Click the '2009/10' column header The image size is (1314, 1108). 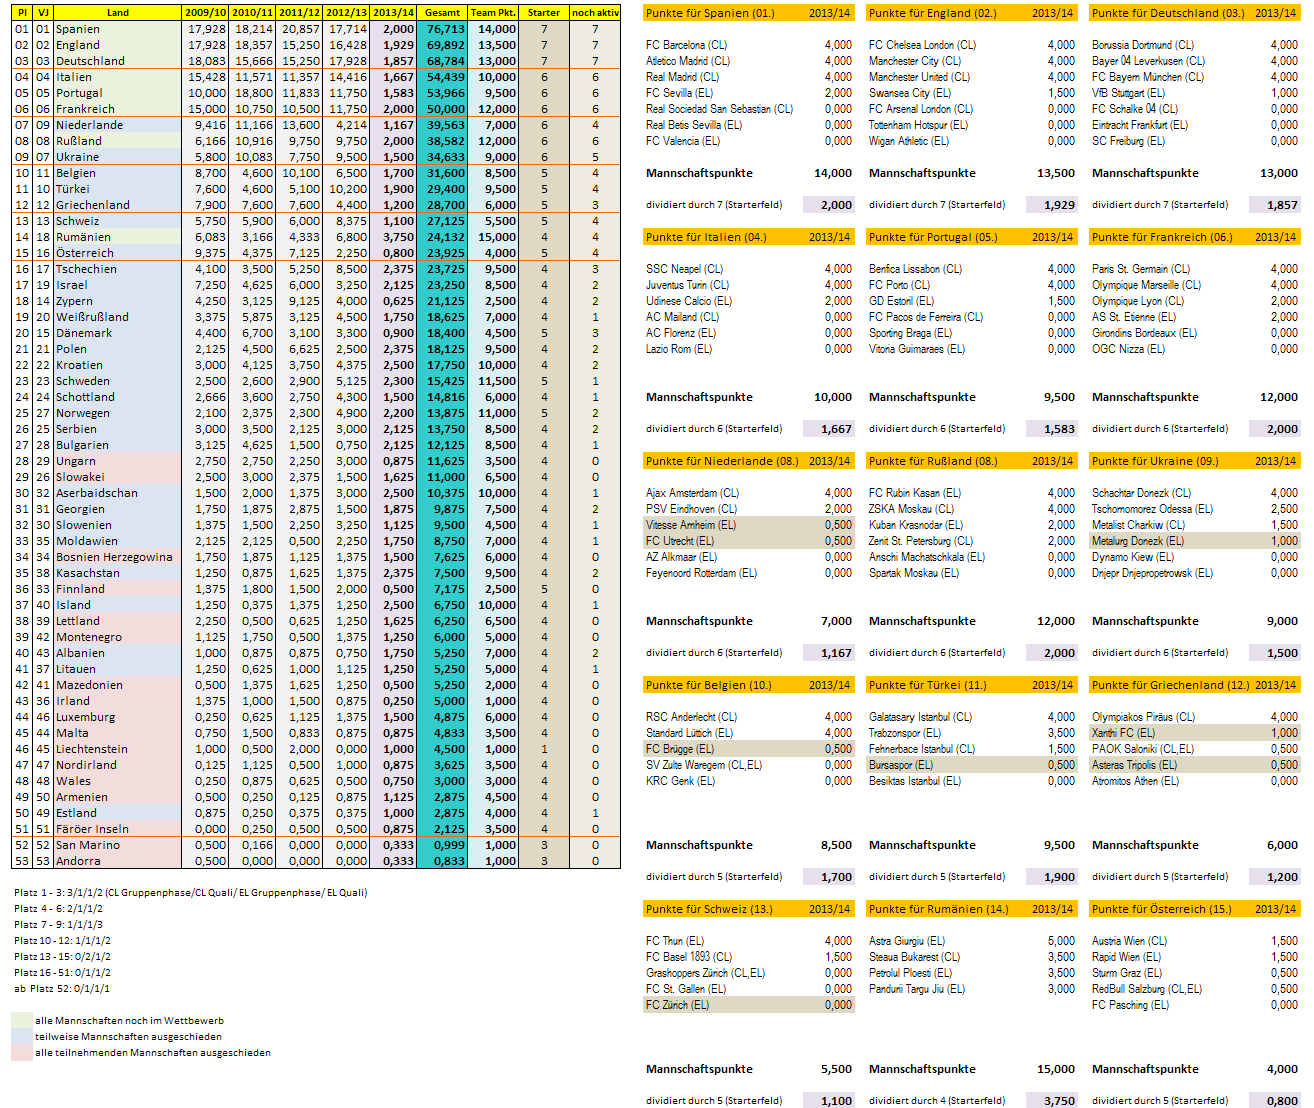[x=205, y=13]
